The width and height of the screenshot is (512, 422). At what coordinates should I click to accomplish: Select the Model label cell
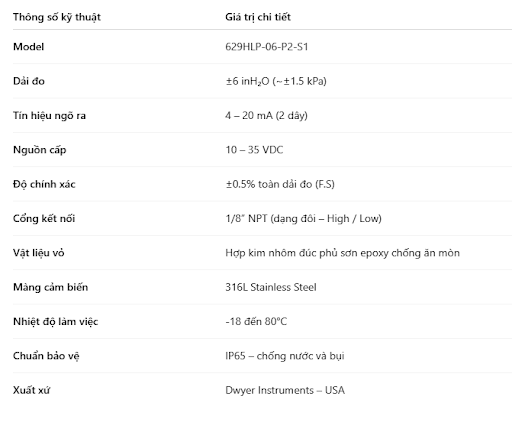(x=28, y=47)
